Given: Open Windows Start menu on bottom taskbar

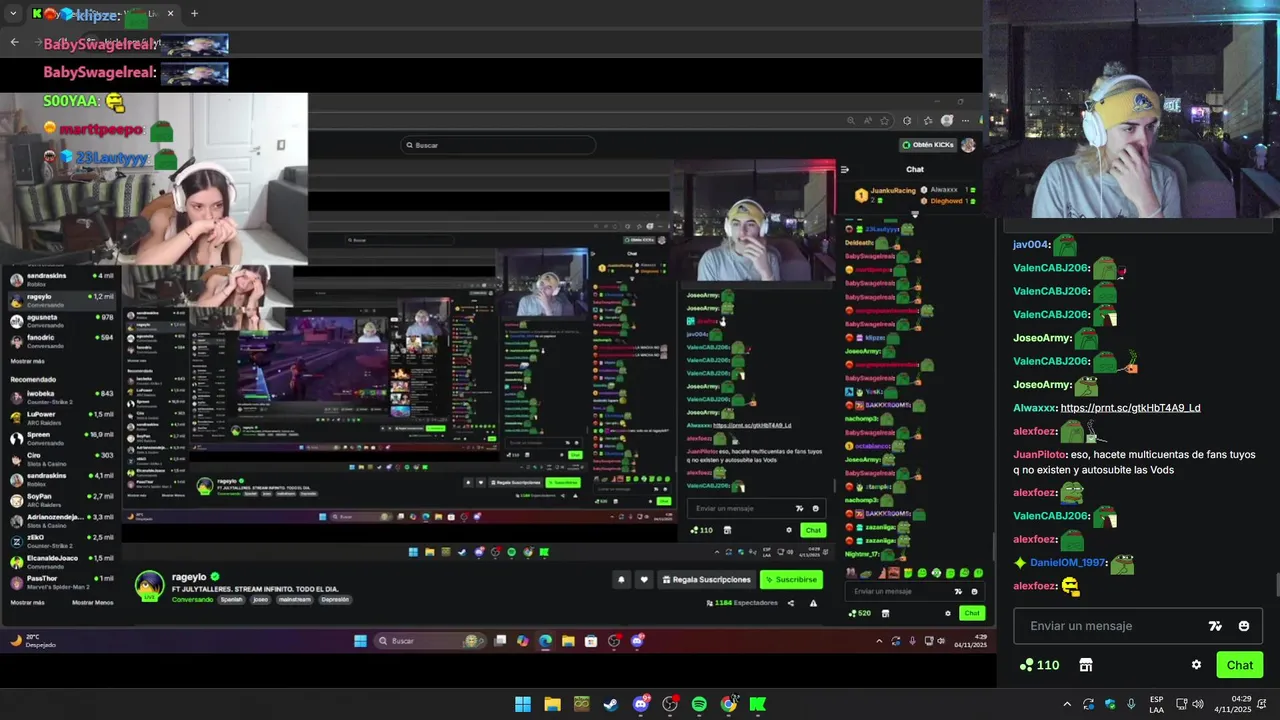Looking at the screenshot, I should click(x=523, y=704).
